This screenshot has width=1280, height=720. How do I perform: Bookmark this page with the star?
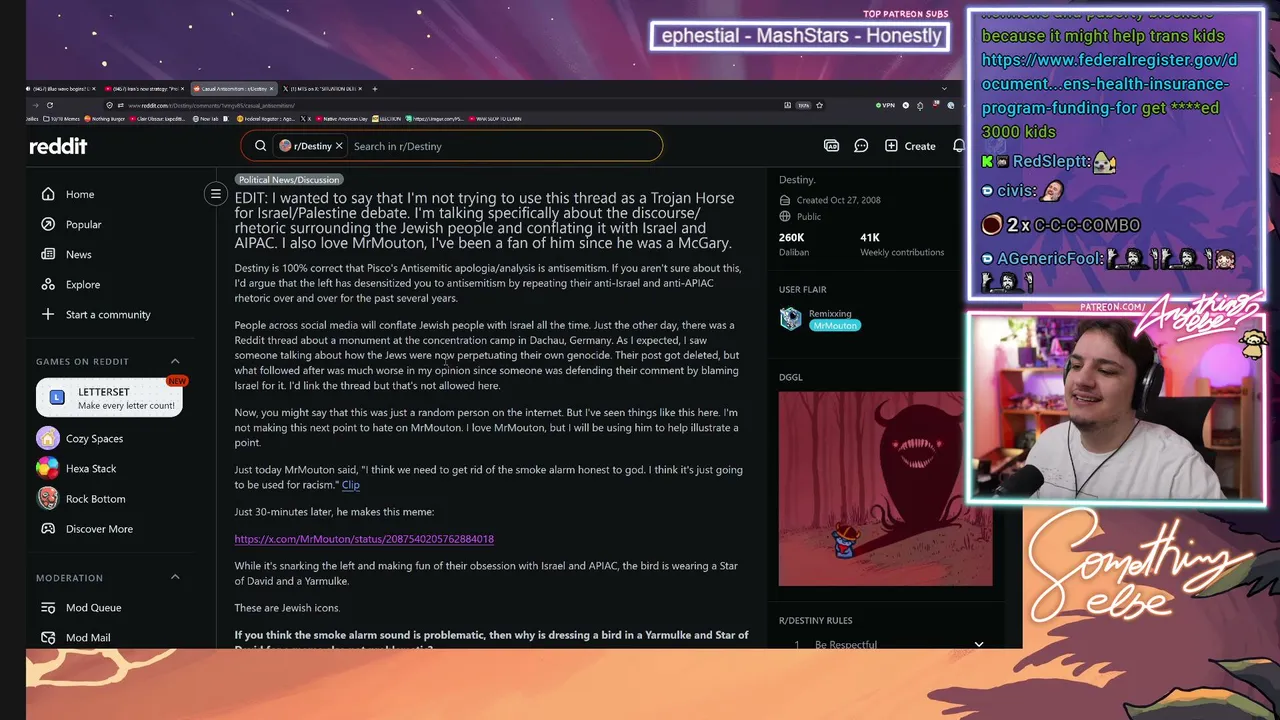pyautogui.click(x=817, y=105)
